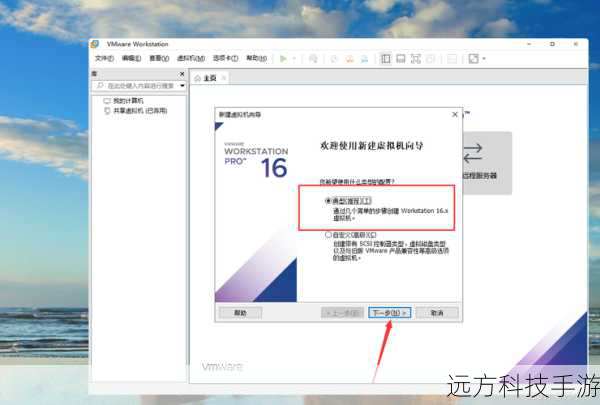Screen dimensions: 600x405
Task: Click the 帮助 button in the wizard
Action: (x=240, y=313)
